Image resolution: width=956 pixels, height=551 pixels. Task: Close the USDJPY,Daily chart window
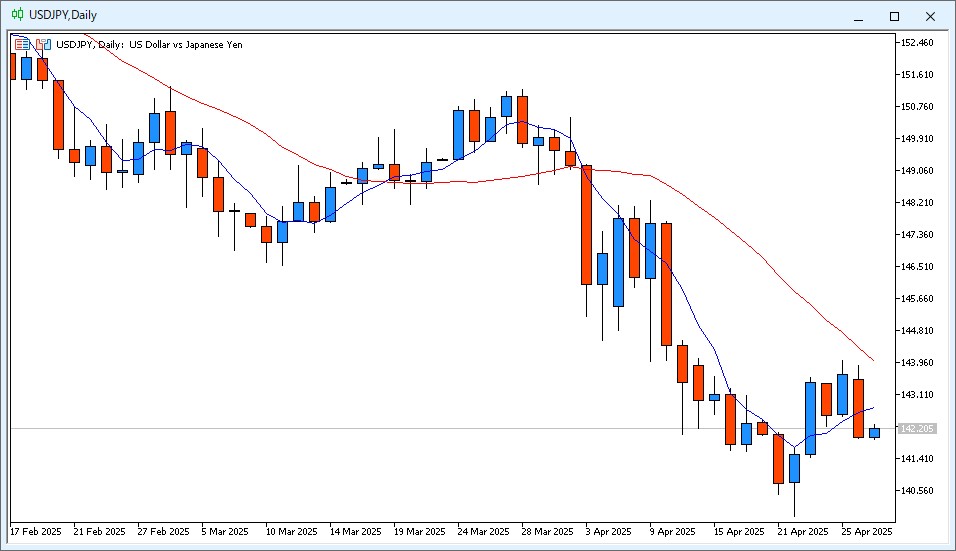pyautogui.click(x=930, y=16)
